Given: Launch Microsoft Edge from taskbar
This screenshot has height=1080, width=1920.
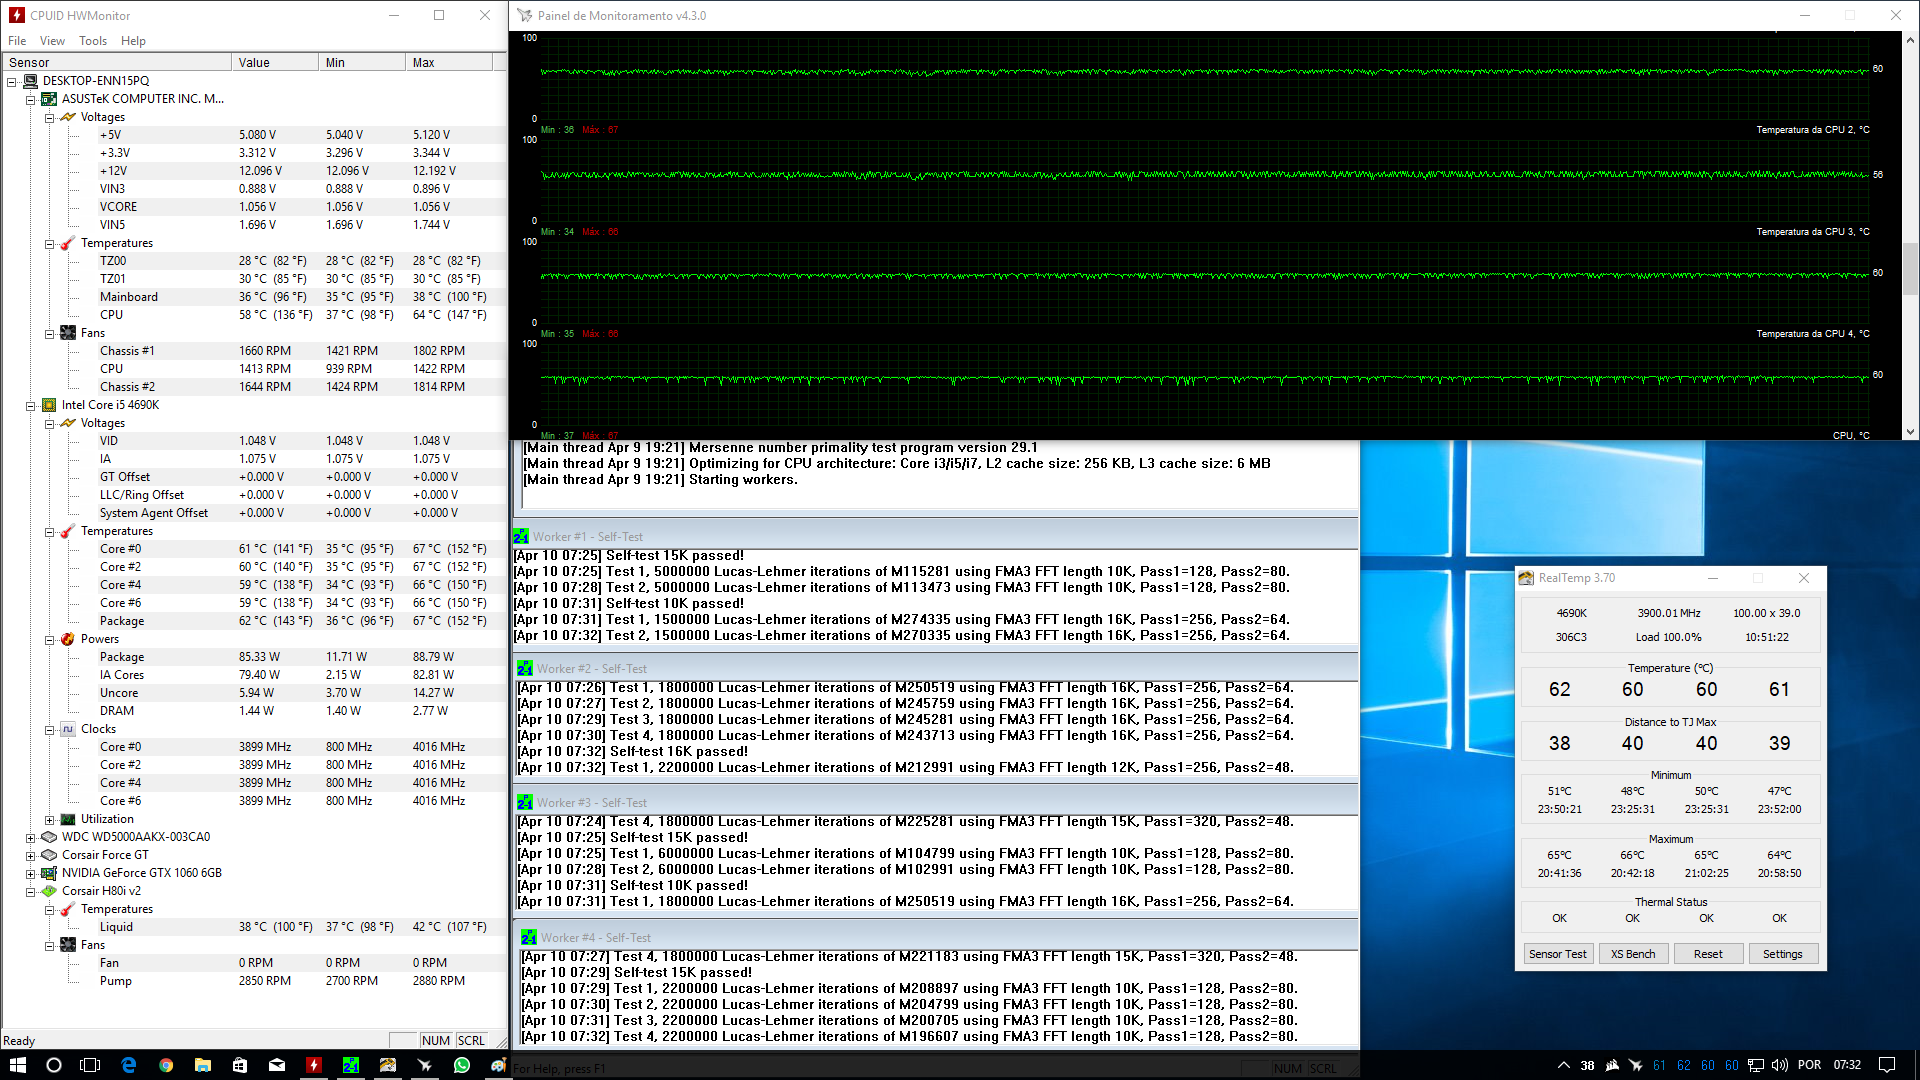Looking at the screenshot, I should 129,1065.
